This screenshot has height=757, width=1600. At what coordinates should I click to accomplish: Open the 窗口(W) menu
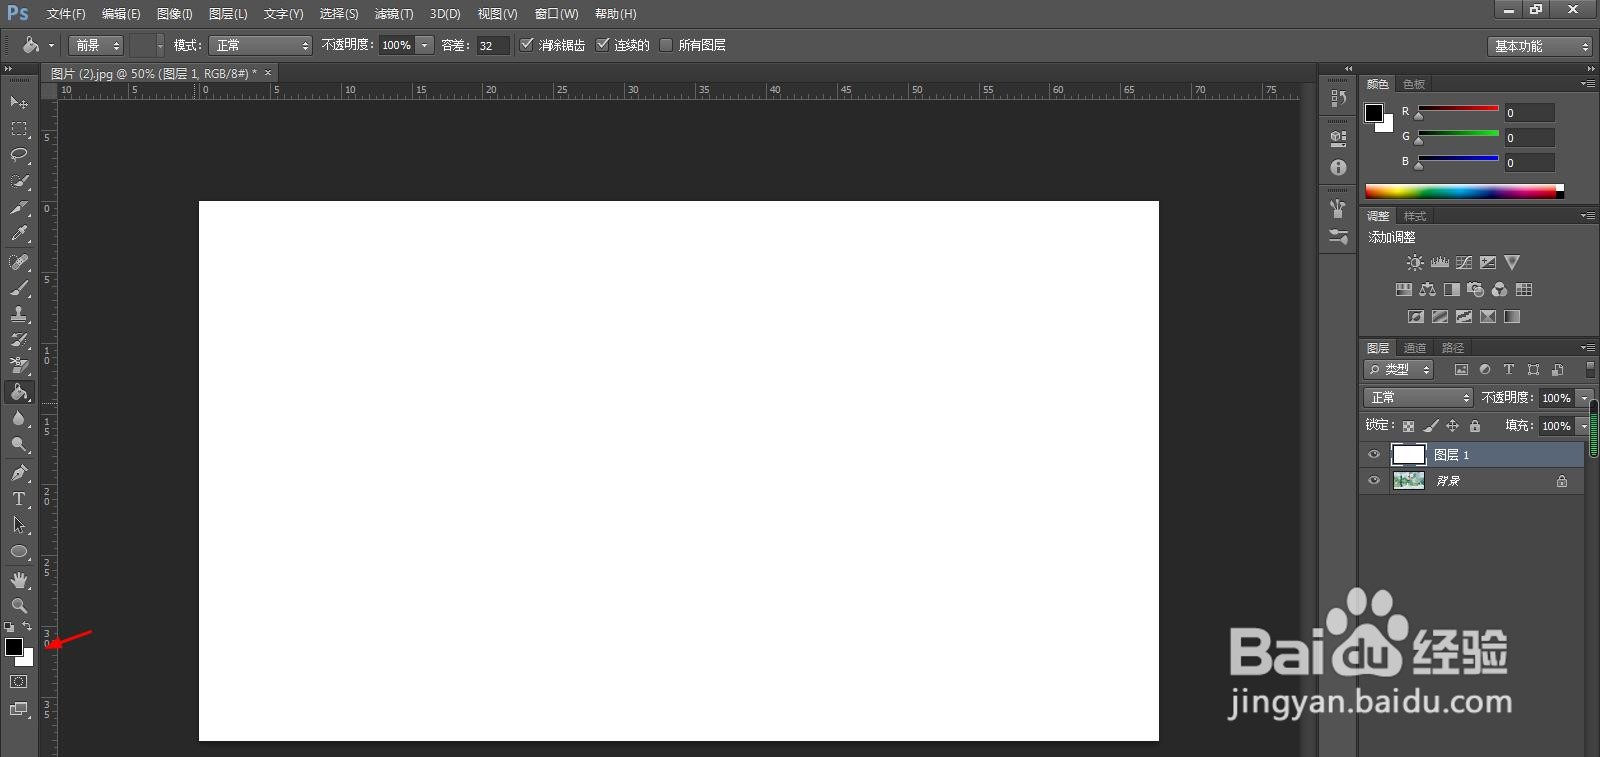[557, 14]
